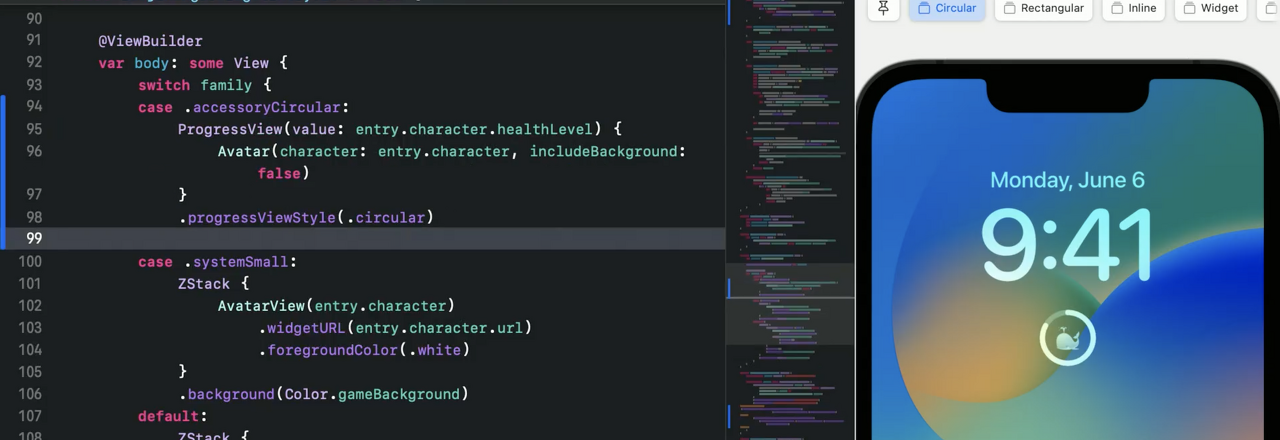The width and height of the screenshot is (1280, 440).
Task: Click the 'default:' case label
Action: tap(172, 416)
